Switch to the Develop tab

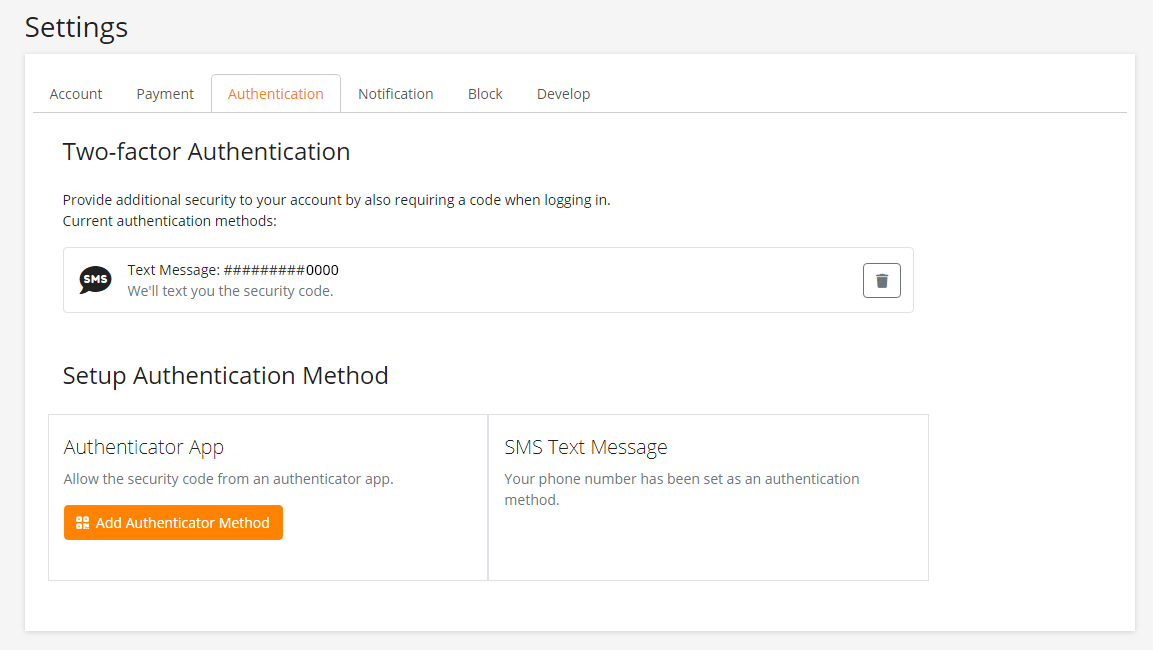click(x=563, y=94)
